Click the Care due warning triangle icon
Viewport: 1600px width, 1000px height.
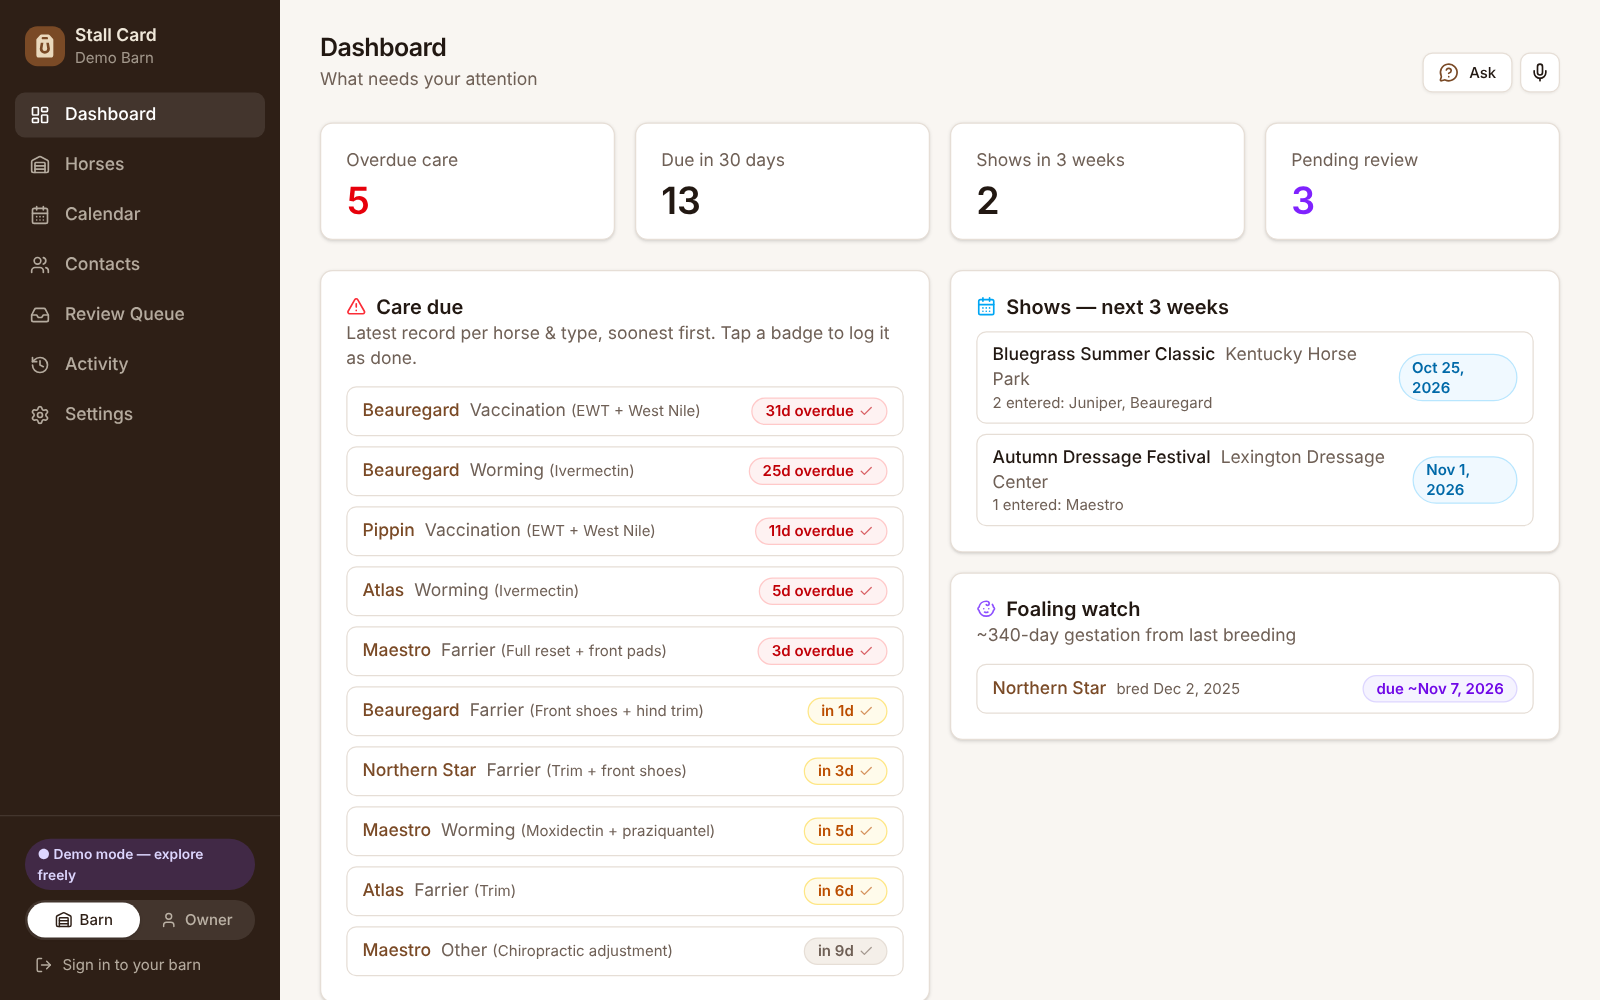click(x=356, y=307)
